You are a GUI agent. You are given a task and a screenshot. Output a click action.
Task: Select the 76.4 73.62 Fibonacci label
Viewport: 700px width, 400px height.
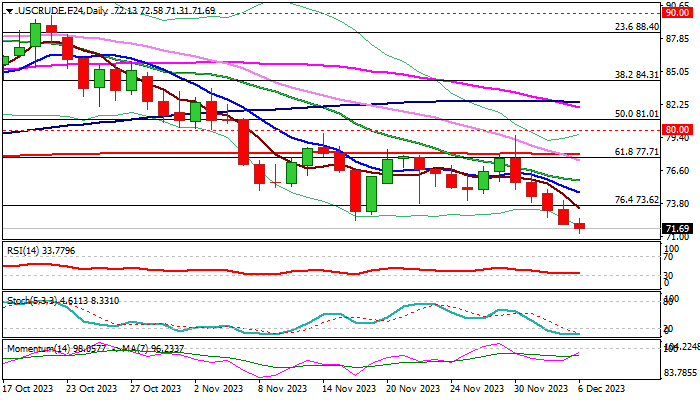pyautogui.click(x=637, y=200)
